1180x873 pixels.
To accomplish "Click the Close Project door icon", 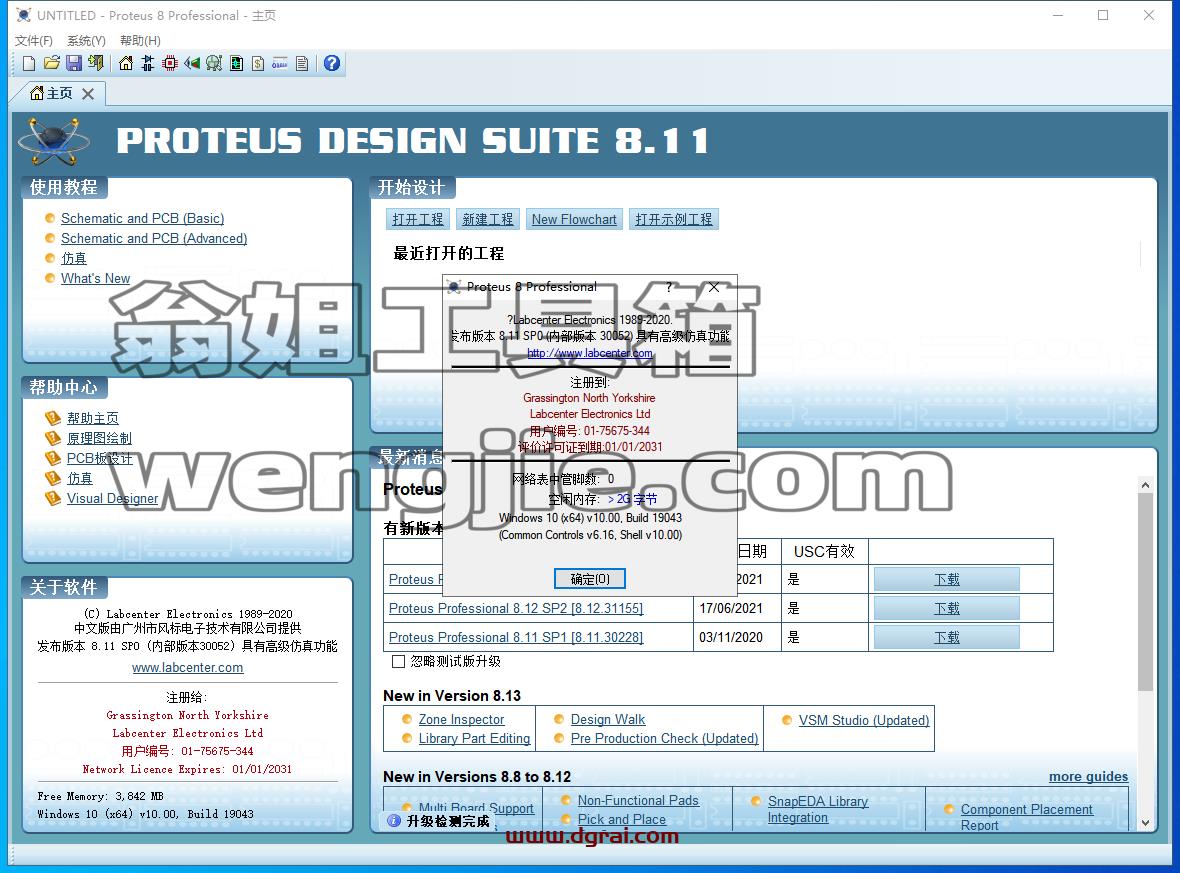I will point(96,63).
